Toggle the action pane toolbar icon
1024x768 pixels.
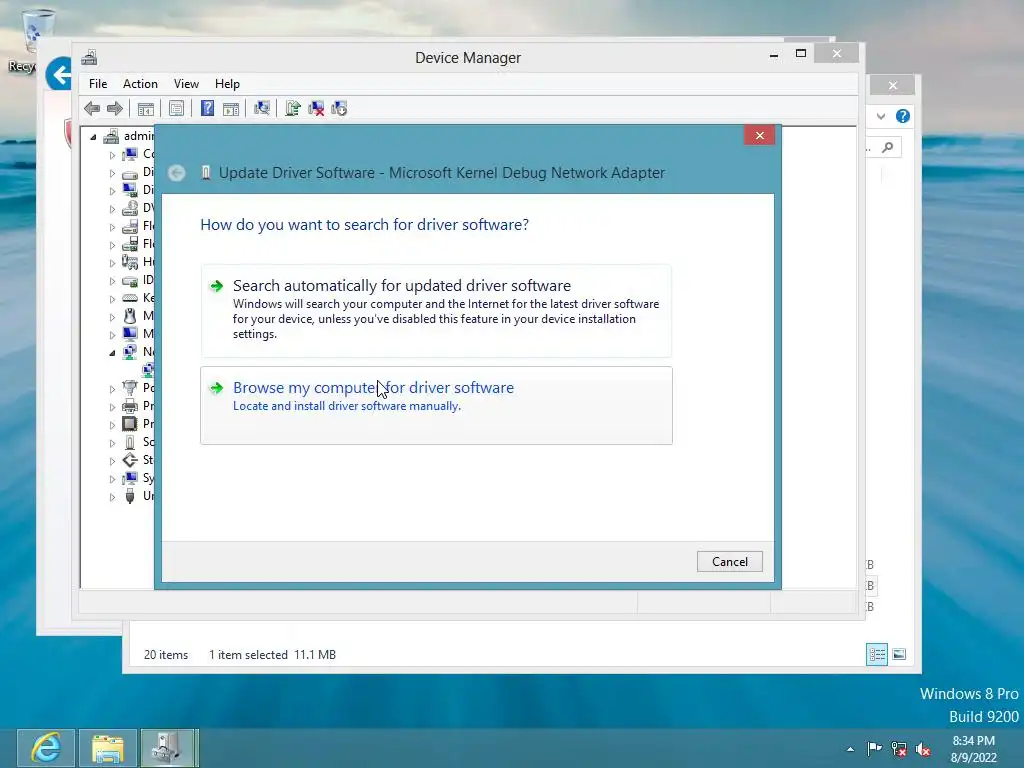(231, 108)
